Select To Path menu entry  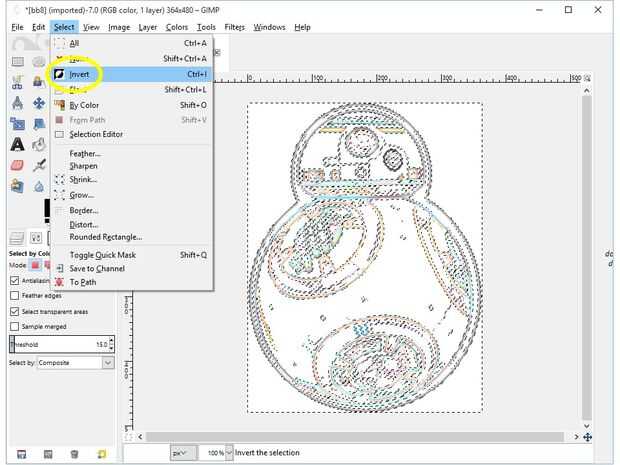[x=132, y=282]
